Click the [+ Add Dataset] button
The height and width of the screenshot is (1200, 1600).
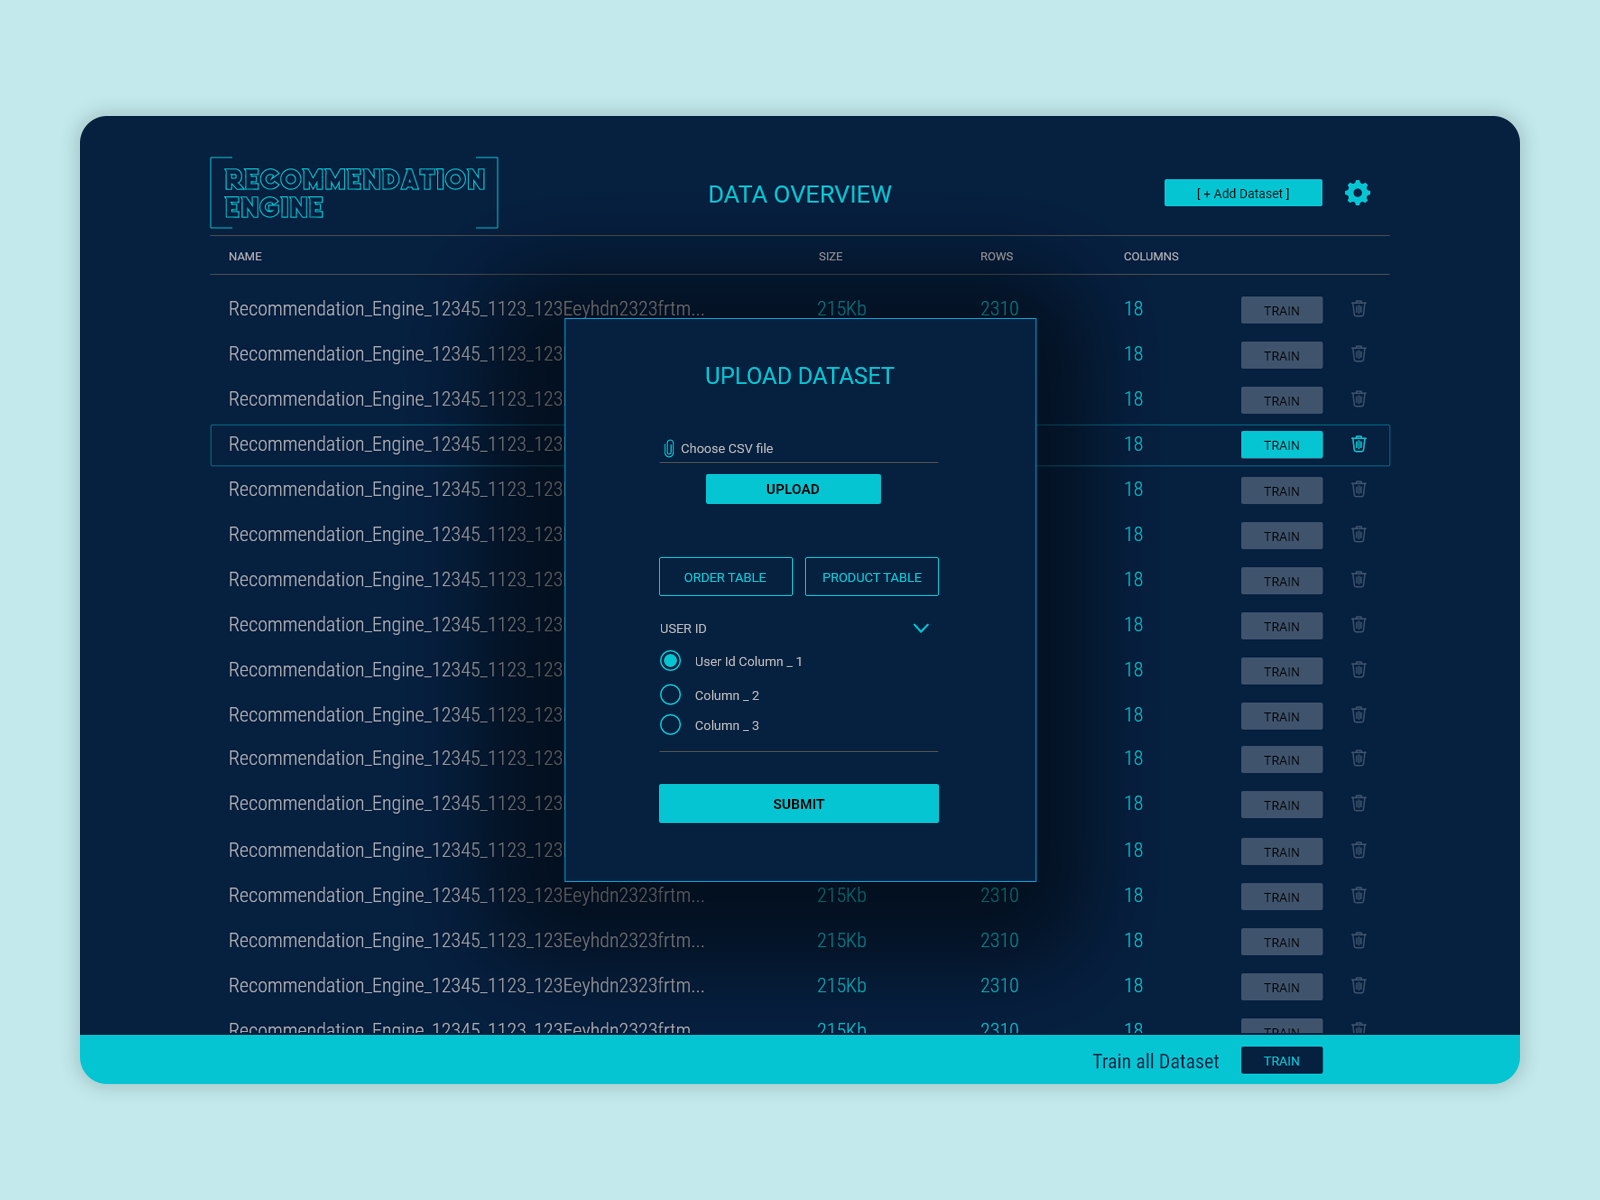(x=1243, y=193)
